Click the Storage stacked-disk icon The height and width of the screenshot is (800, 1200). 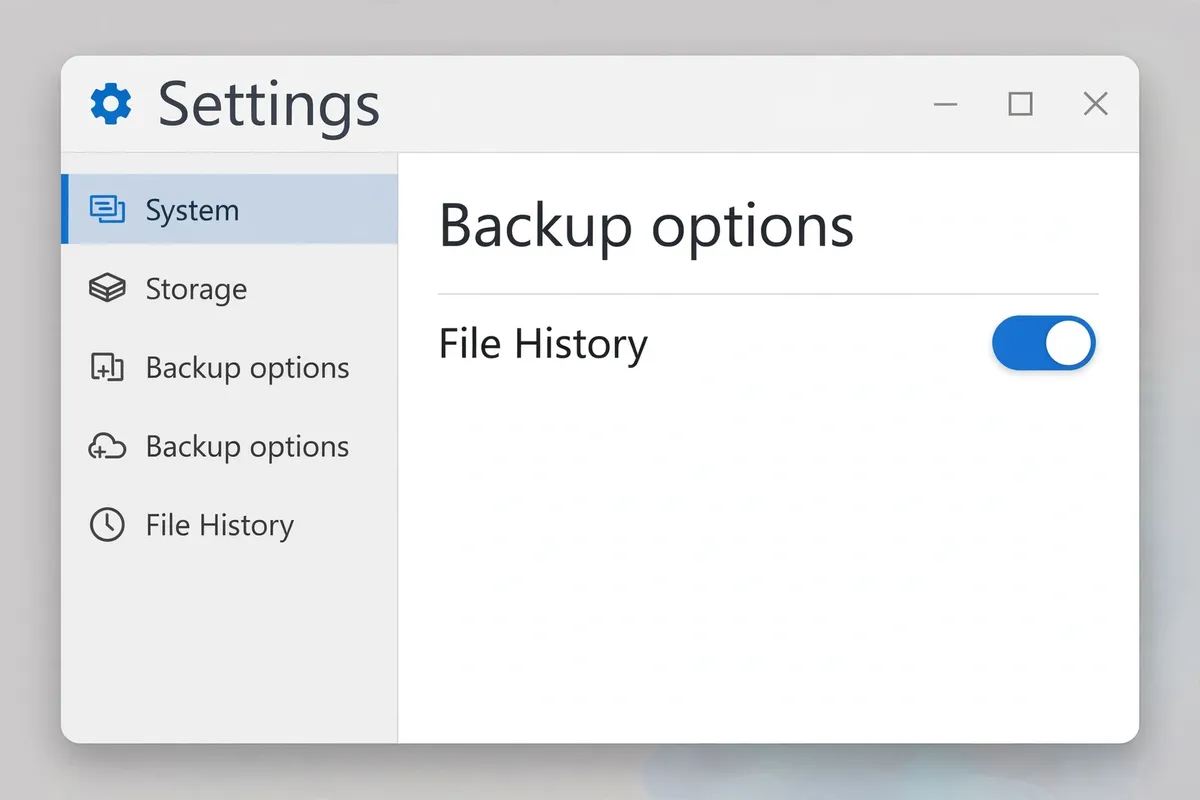[108, 289]
